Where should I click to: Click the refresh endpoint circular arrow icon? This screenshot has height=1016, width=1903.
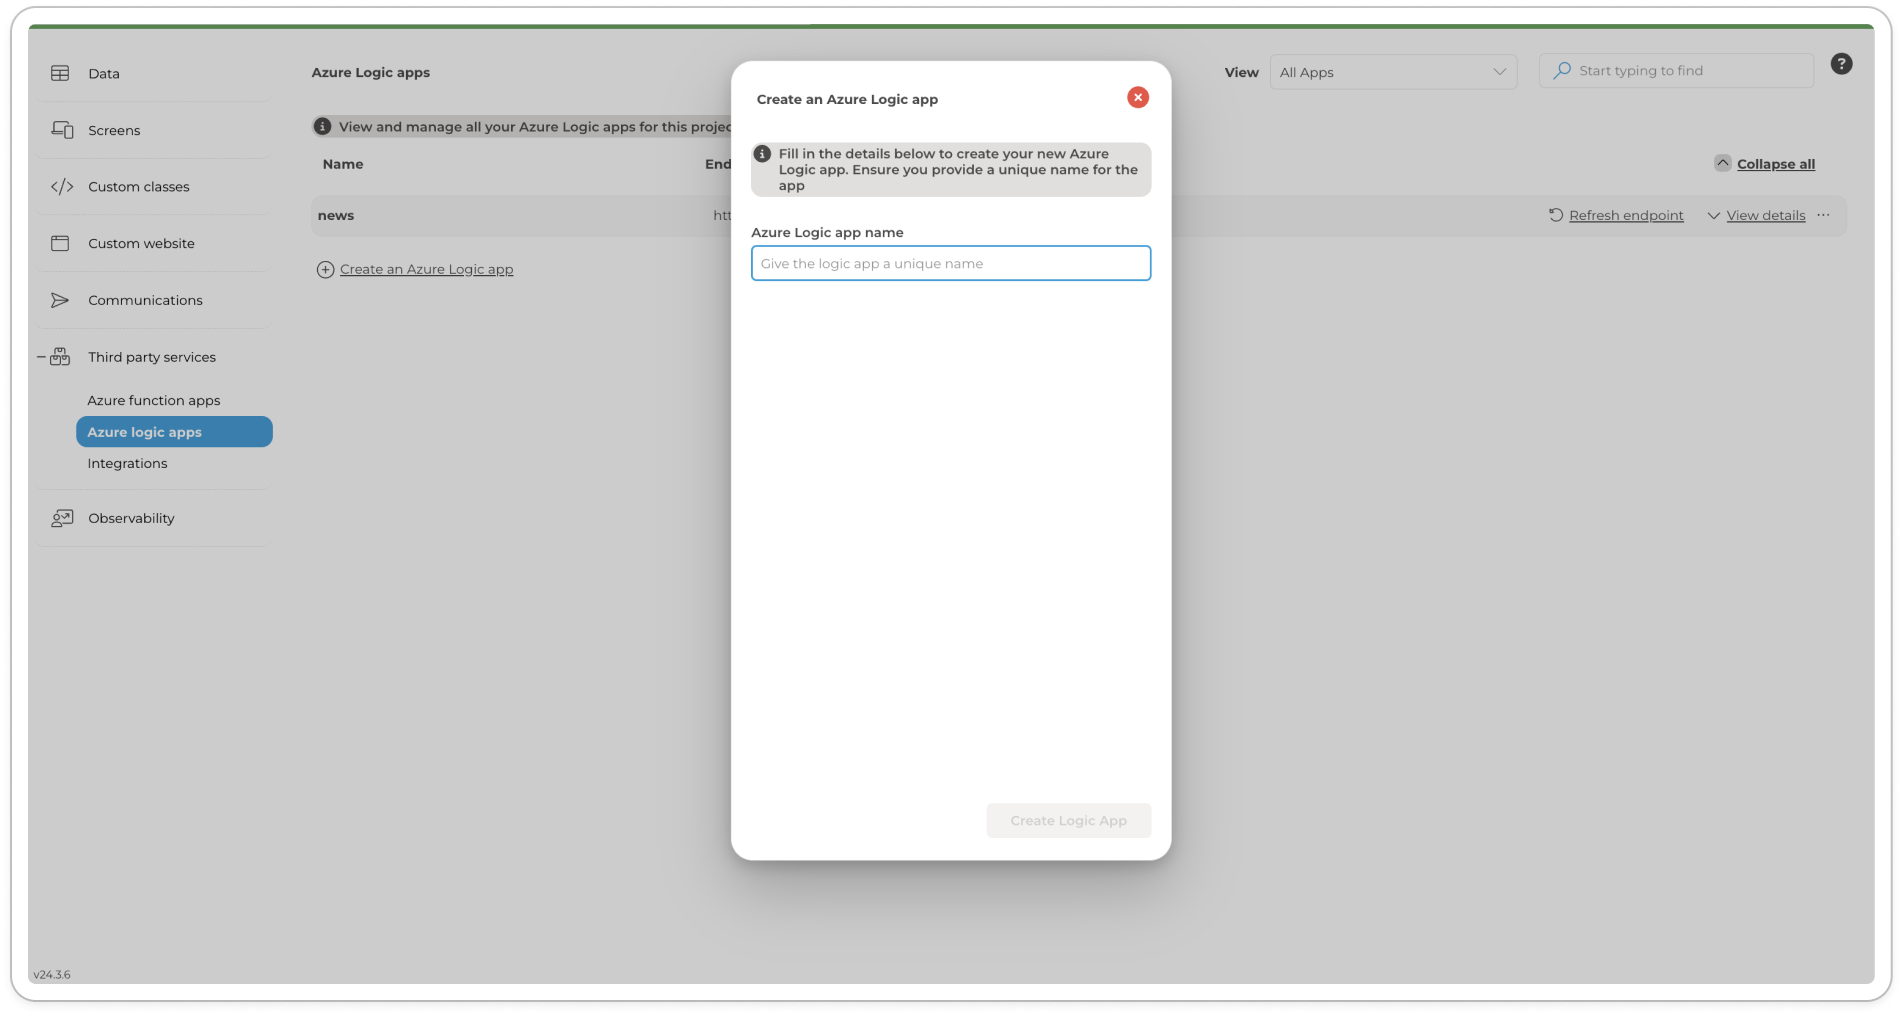pos(1556,215)
